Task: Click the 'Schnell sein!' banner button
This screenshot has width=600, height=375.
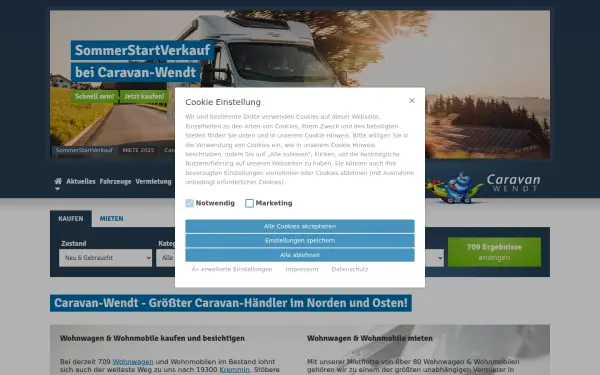Action: [94, 96]
